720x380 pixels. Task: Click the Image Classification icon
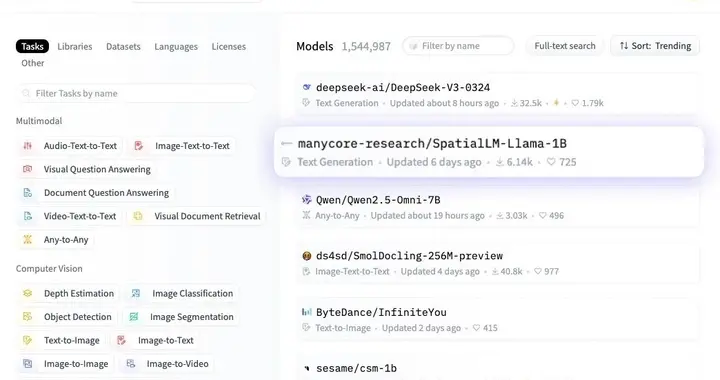click(136, 293)
